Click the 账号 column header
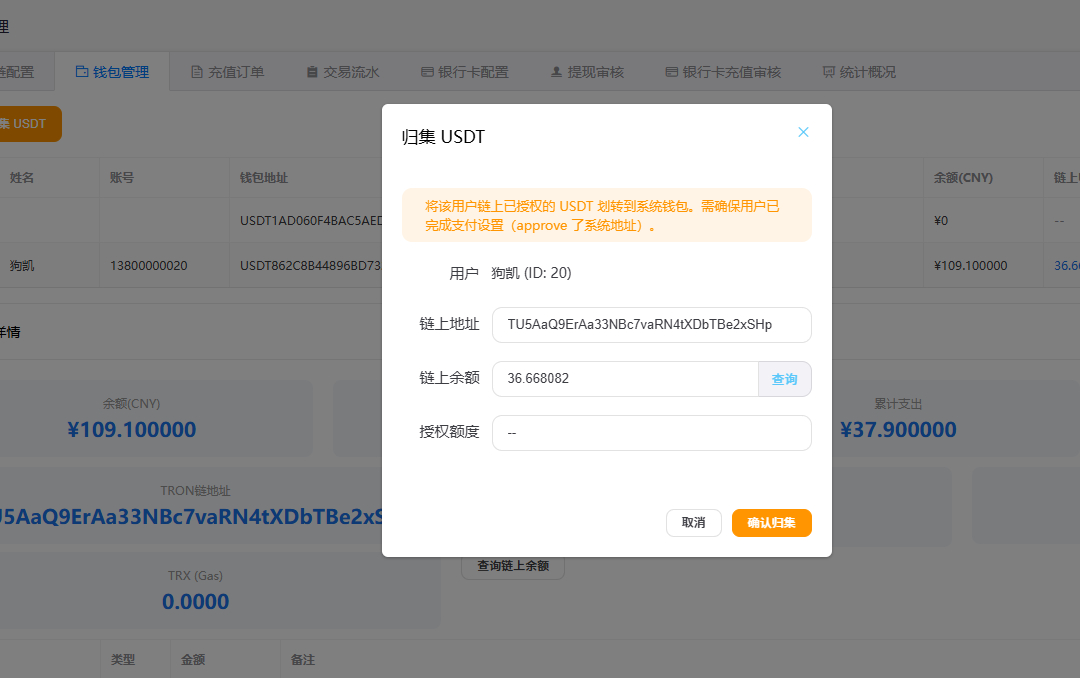1080x678 pixels. 122,178
